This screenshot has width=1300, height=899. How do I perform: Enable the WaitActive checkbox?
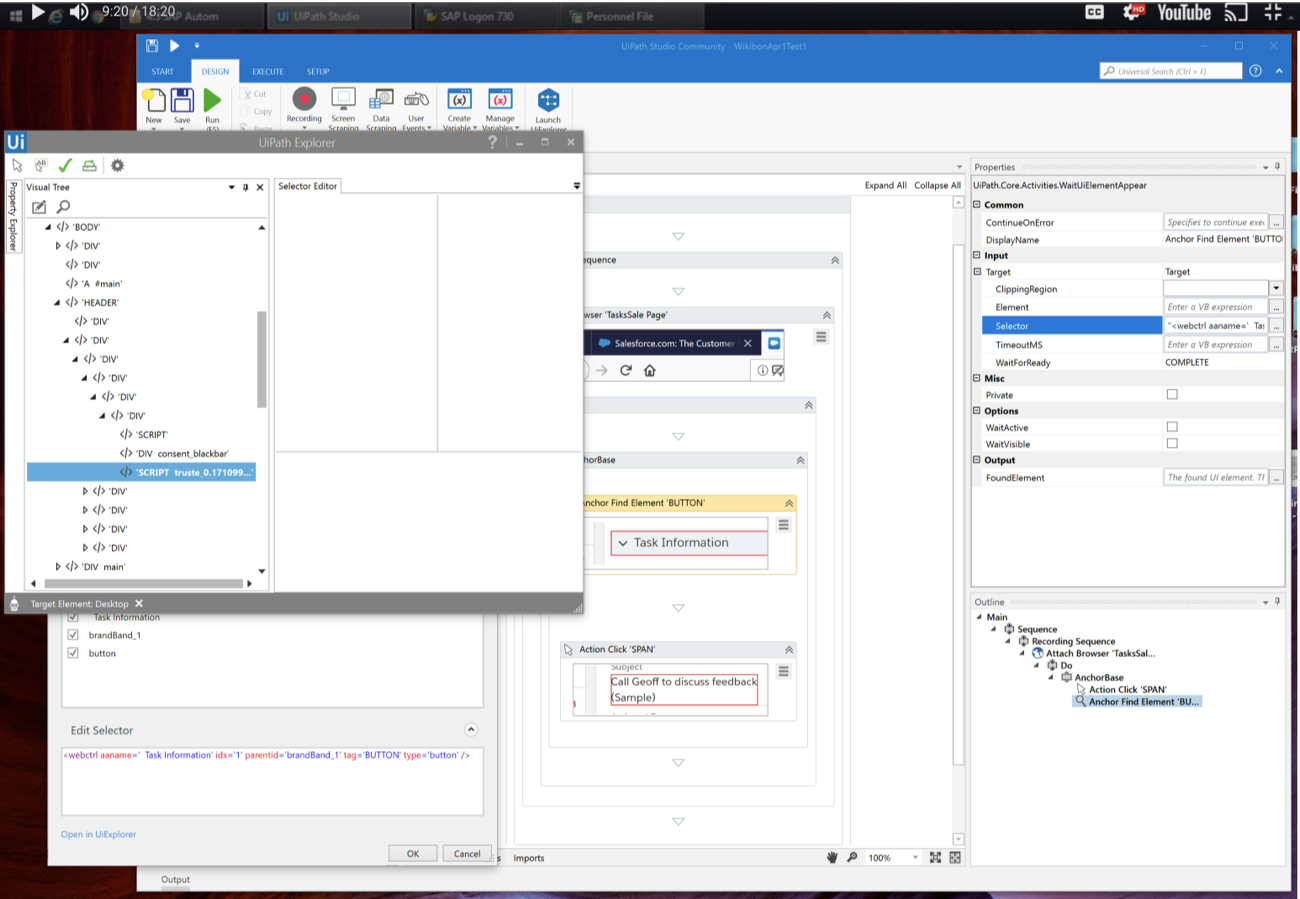click(1172, 427)
